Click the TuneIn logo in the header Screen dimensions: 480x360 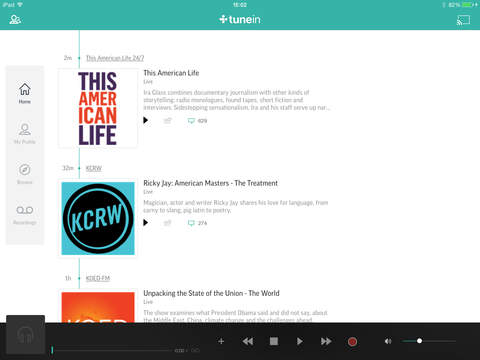(x=240, y=19)
